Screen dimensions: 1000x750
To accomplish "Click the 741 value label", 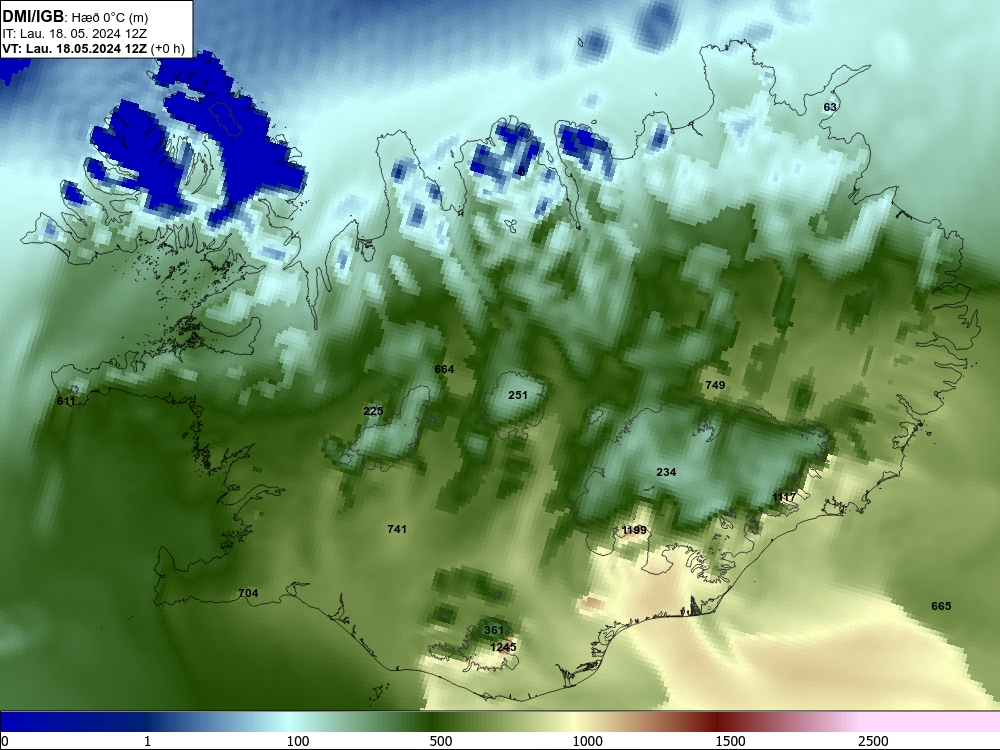I will (x=397, y=529).
